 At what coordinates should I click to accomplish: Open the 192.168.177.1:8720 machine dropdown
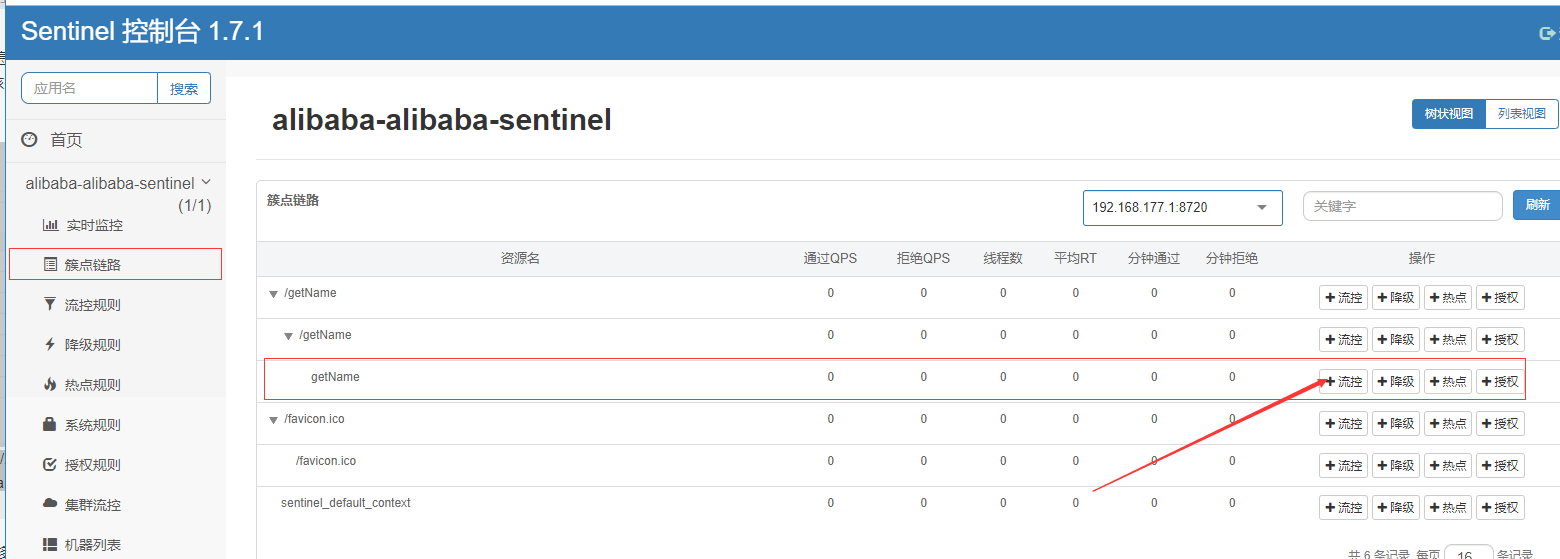click(1182, 207)
